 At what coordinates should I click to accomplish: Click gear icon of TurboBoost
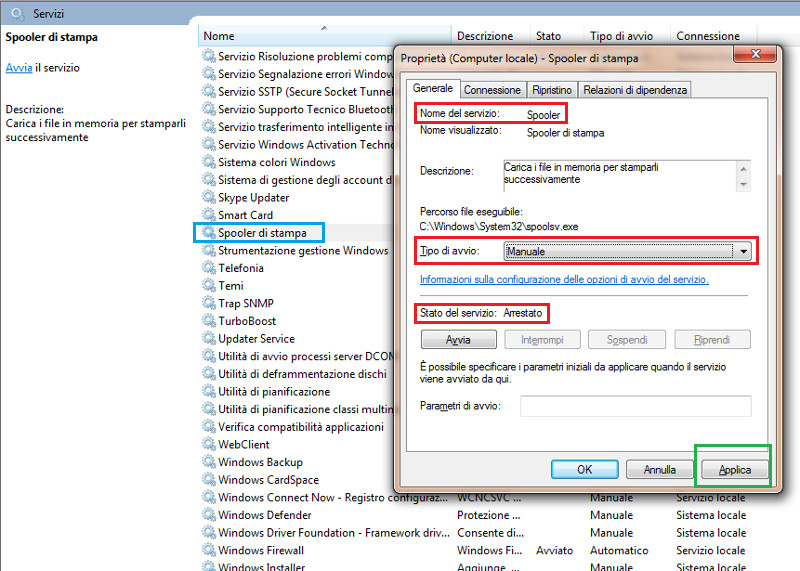coord(209,320)
